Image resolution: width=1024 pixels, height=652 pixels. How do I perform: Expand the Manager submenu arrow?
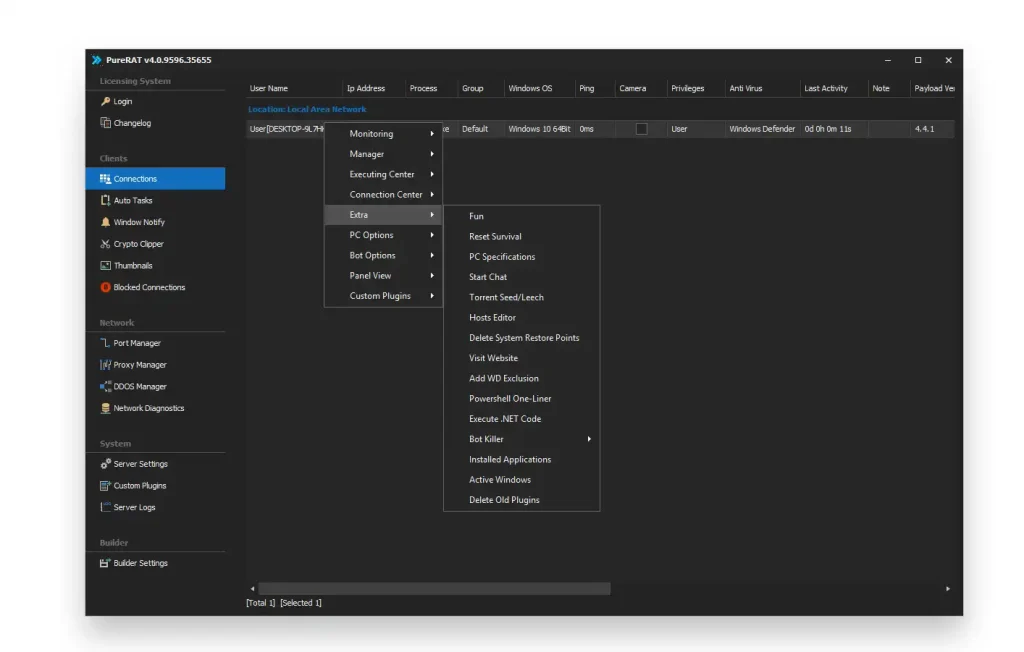[x=432, y=154]
